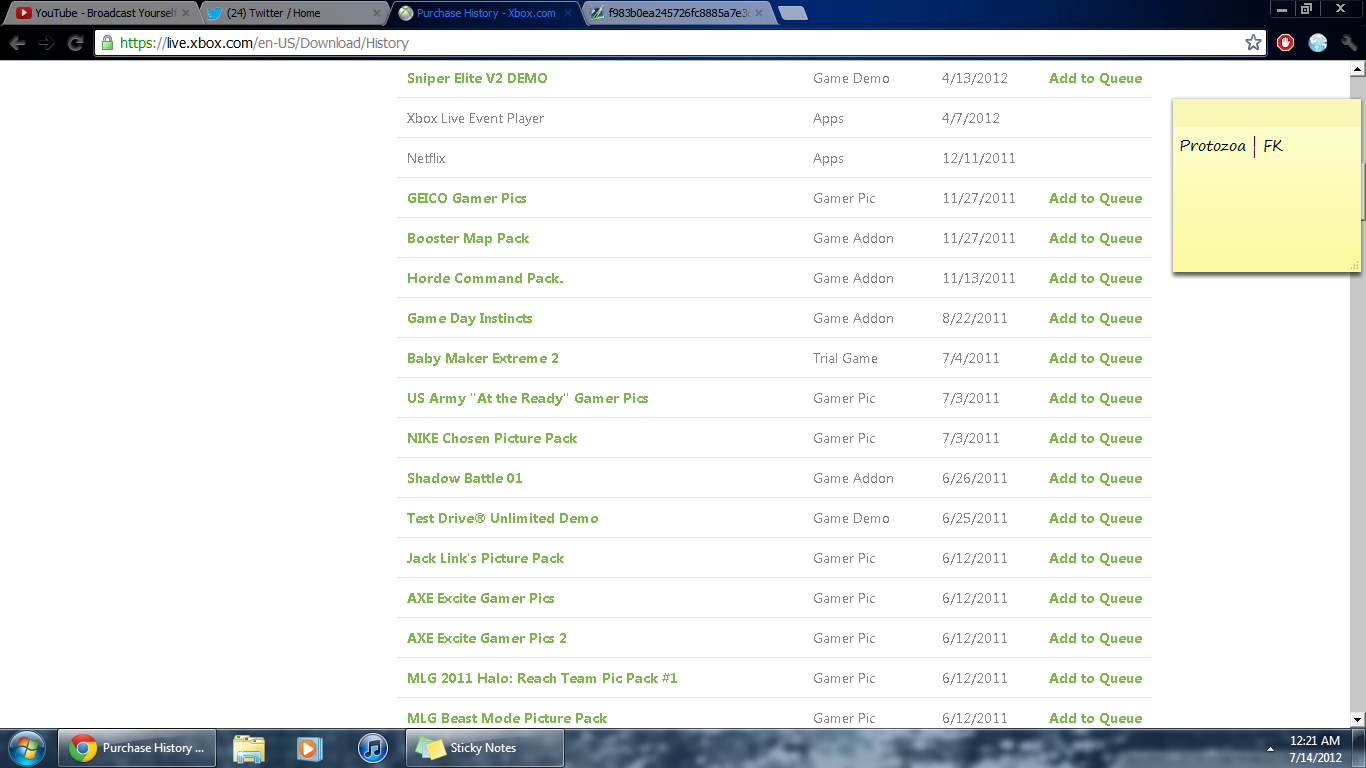Add Test Drive Unlimited Demo to queue
Image resolution: width=1366 pixels, height=768 pixels.
pyautogui.click(x=1095, y=518)
